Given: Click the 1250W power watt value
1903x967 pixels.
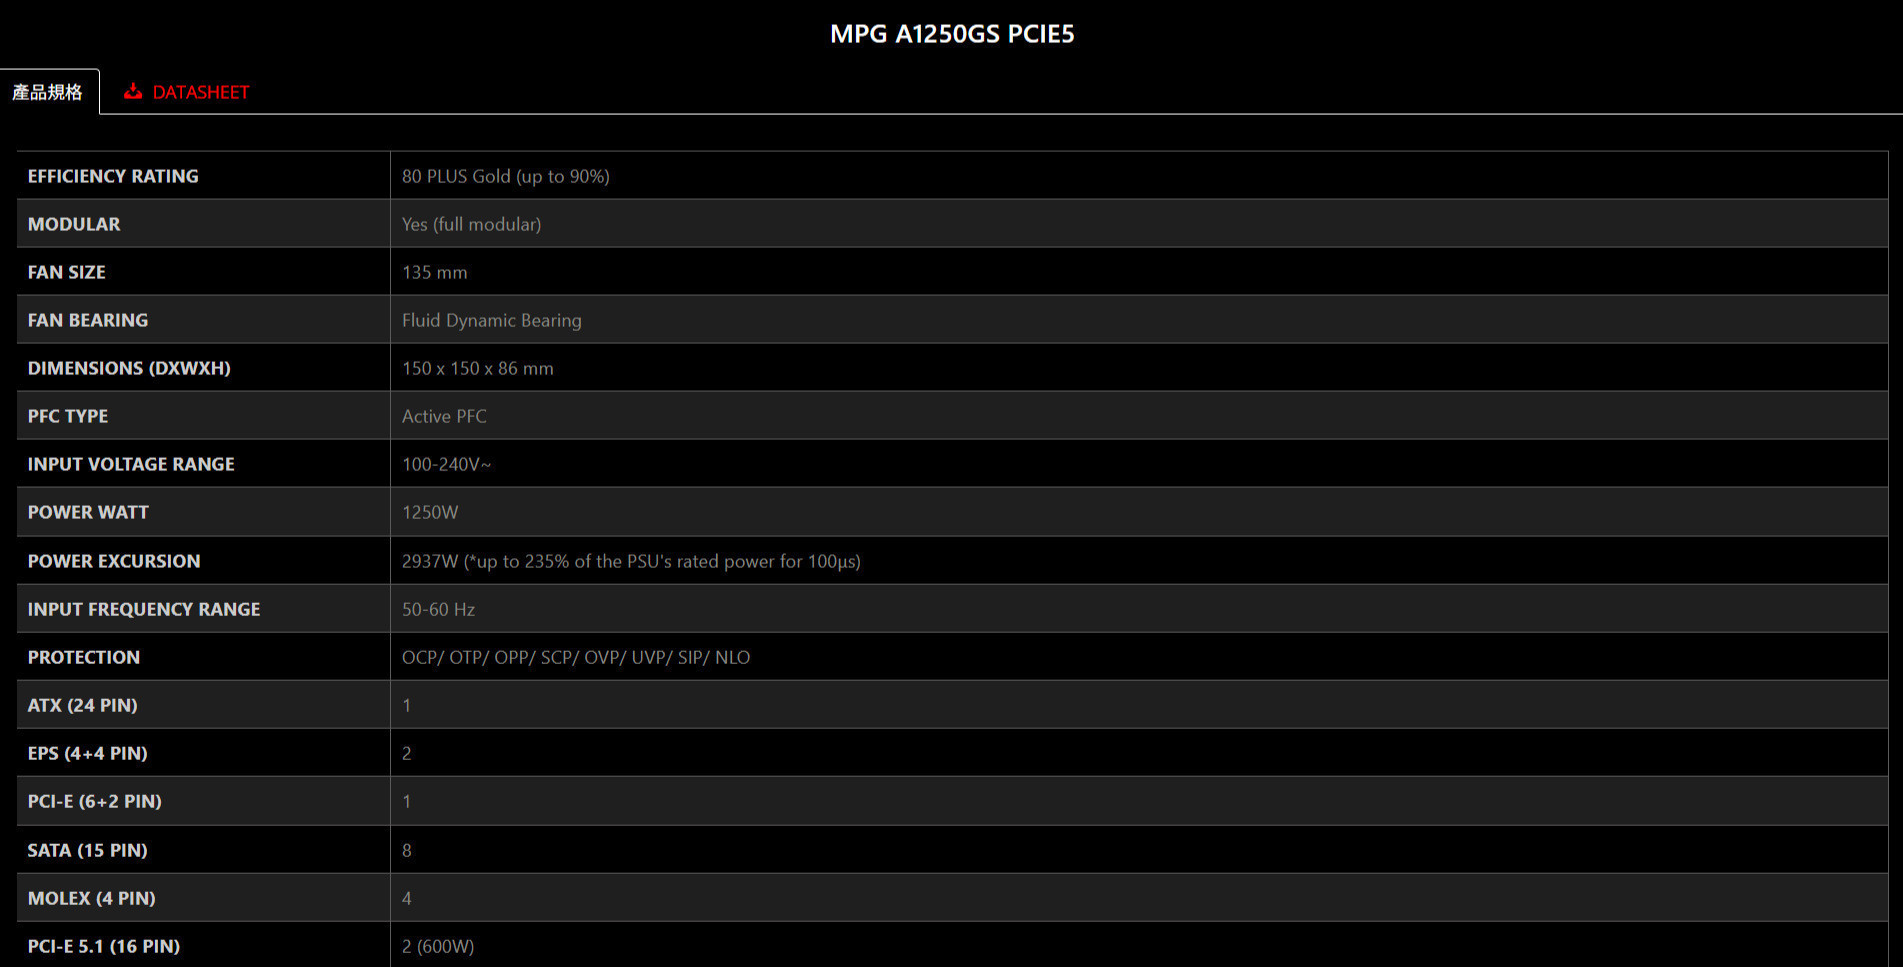Looking at the screenshot, I should 430,512.
